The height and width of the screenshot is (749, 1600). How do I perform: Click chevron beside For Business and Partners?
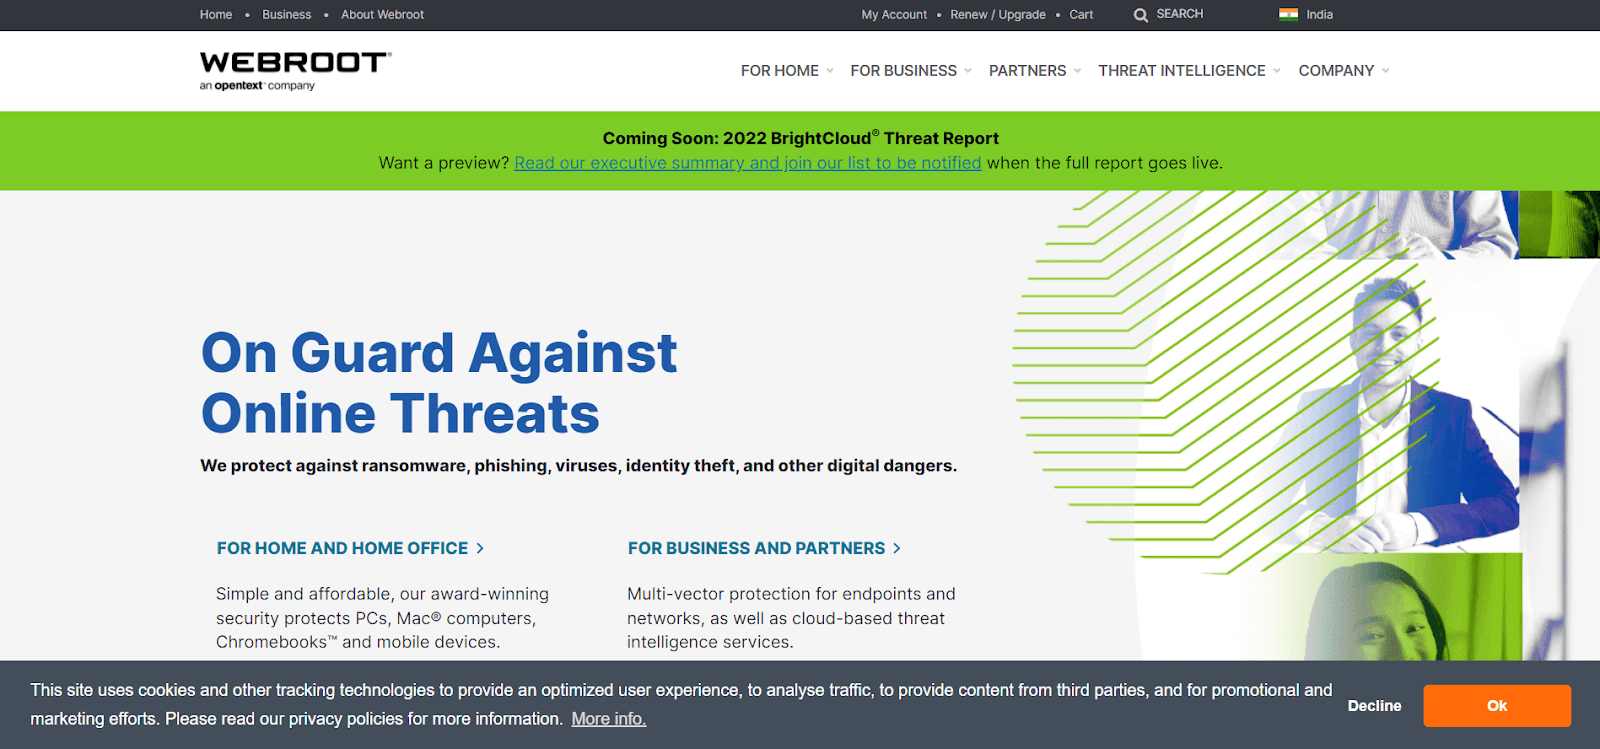point(897,548)
